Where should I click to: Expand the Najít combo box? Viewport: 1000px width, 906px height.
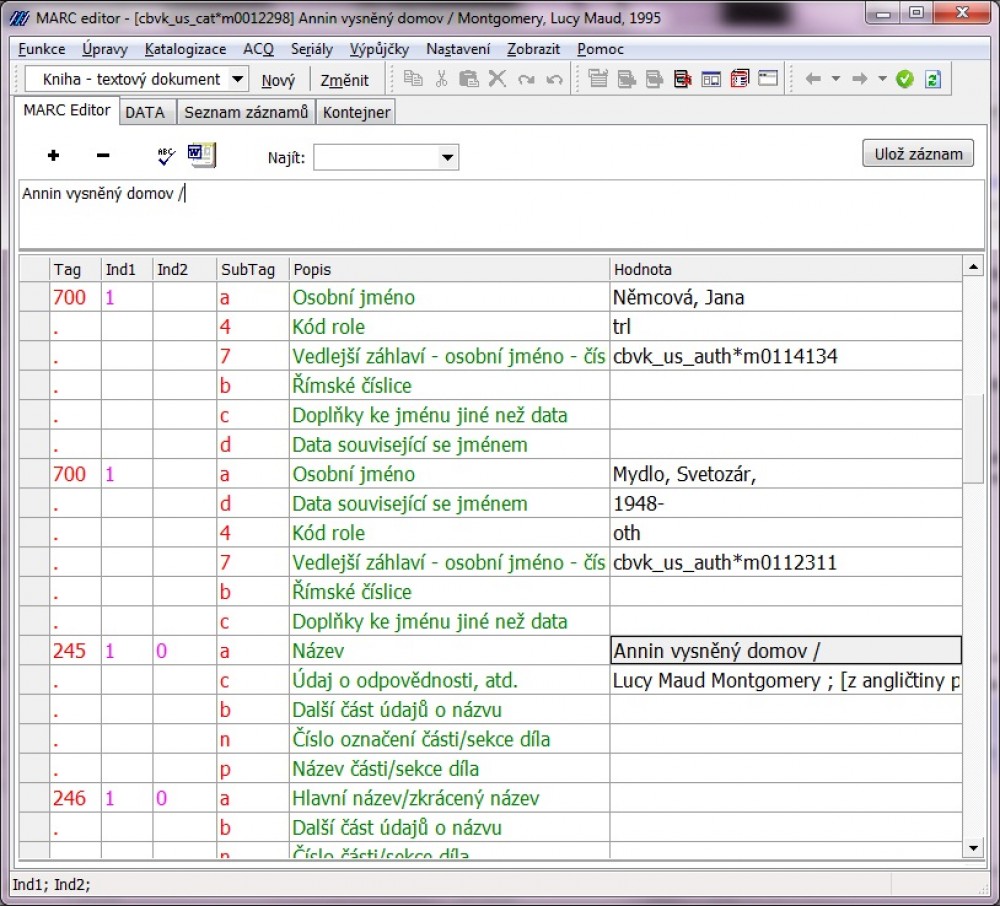coord(447,157)
